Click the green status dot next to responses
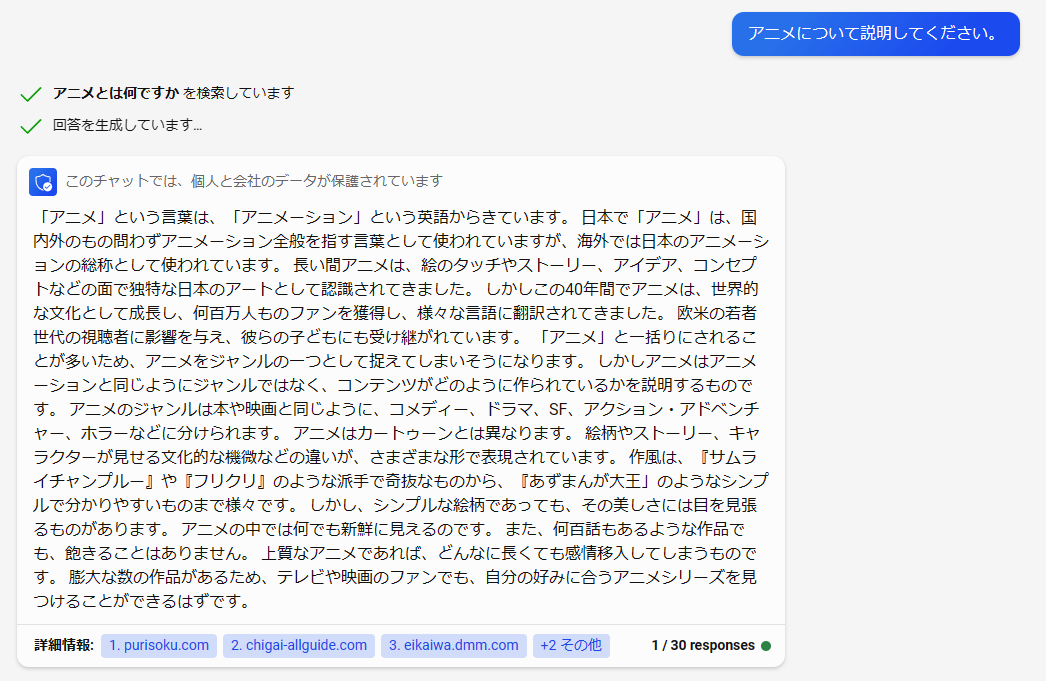Viewport: 1046px width, 681px height. click(x=766, y=646)
